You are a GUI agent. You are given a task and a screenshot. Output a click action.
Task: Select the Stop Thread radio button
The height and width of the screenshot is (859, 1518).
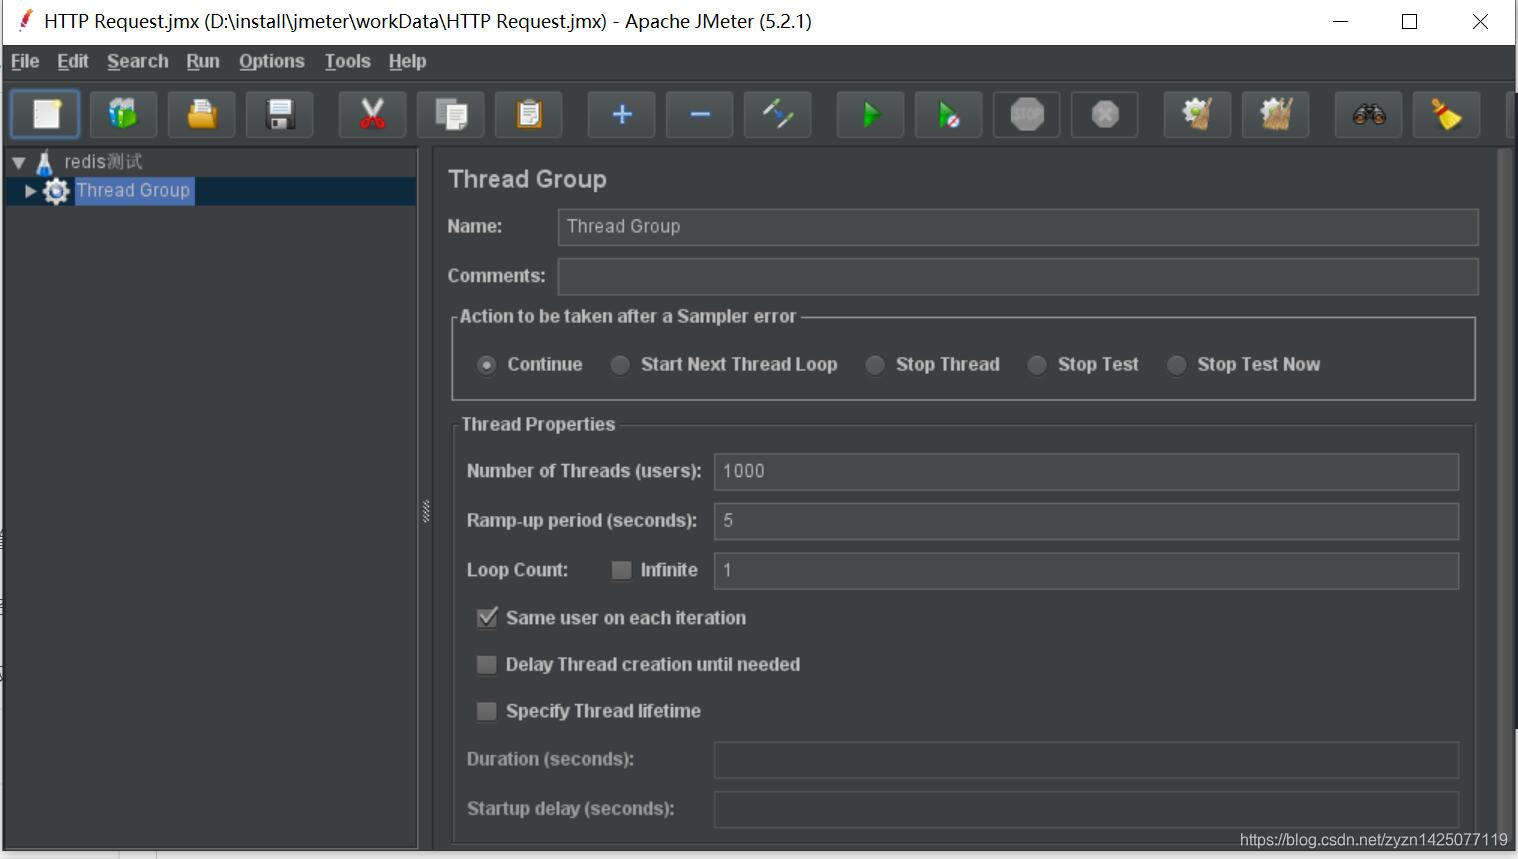[876, 365]
